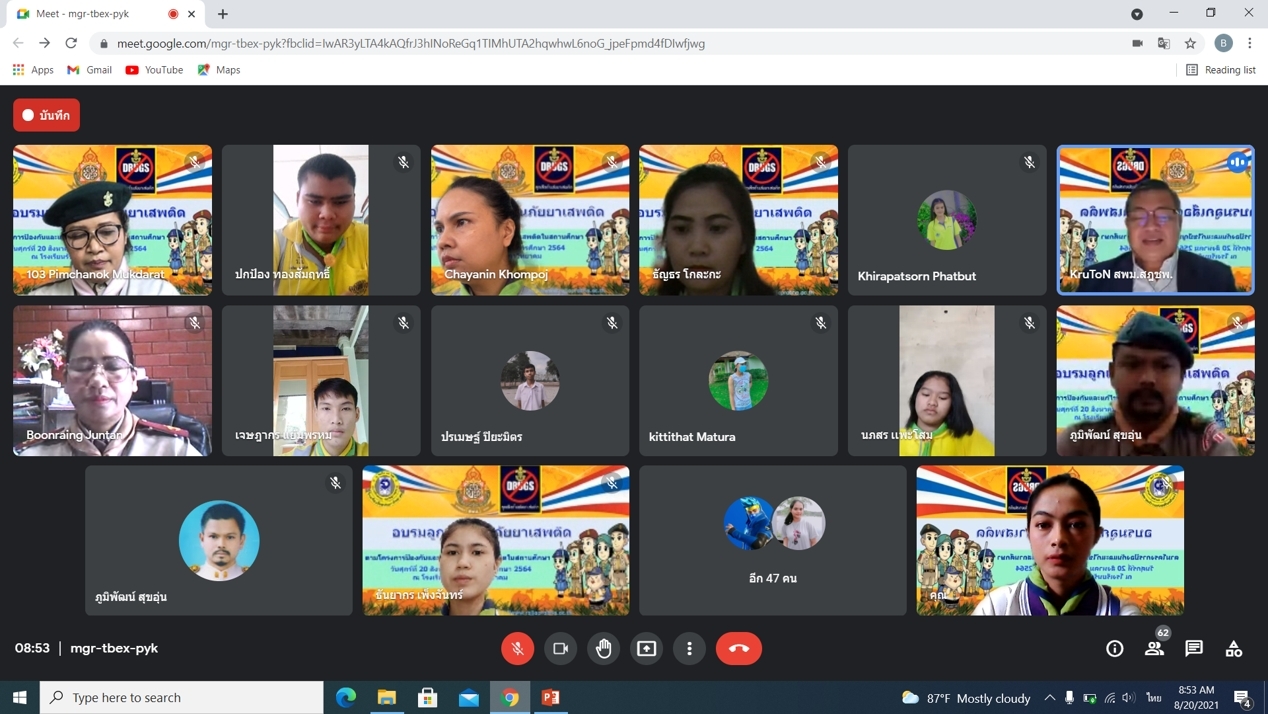This screenshot has height=714, width=1268.
Task: Open more options three-dot menu
Action: pos(690,648)
